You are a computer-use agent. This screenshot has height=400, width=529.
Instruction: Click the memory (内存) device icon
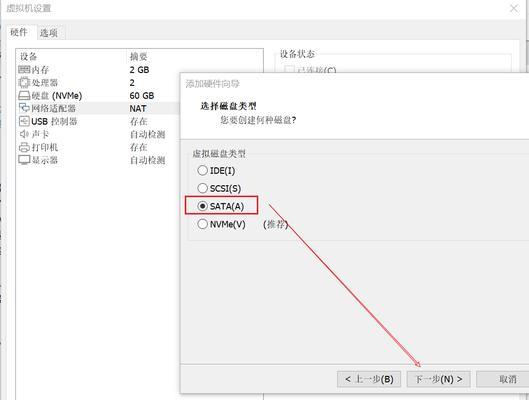pyautogui.click(x=24, y=69)
